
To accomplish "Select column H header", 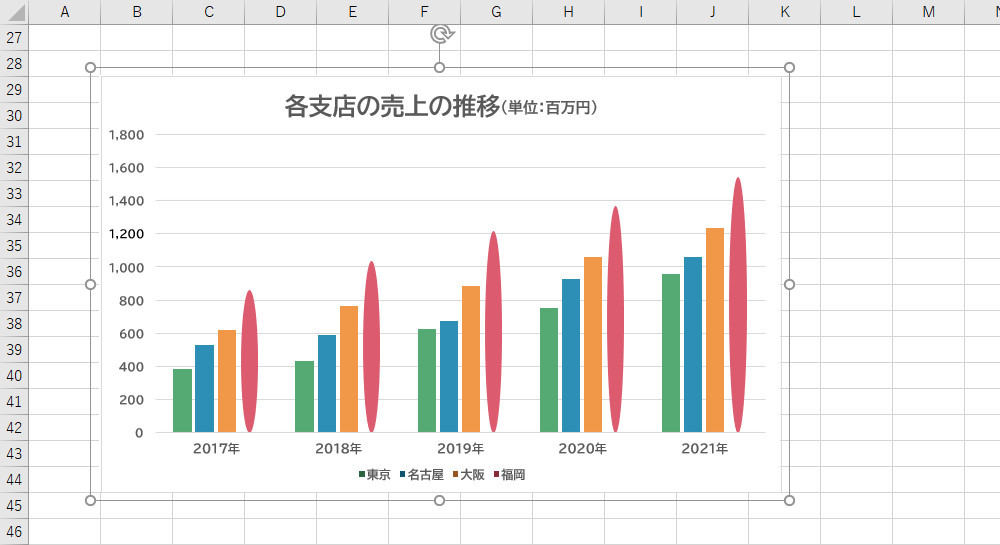I will point(569,12).
